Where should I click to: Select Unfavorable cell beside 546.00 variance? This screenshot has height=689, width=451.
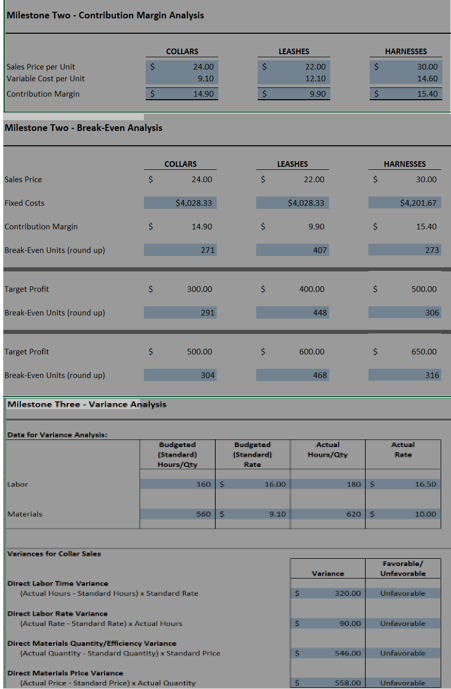[x=403, y=653]
